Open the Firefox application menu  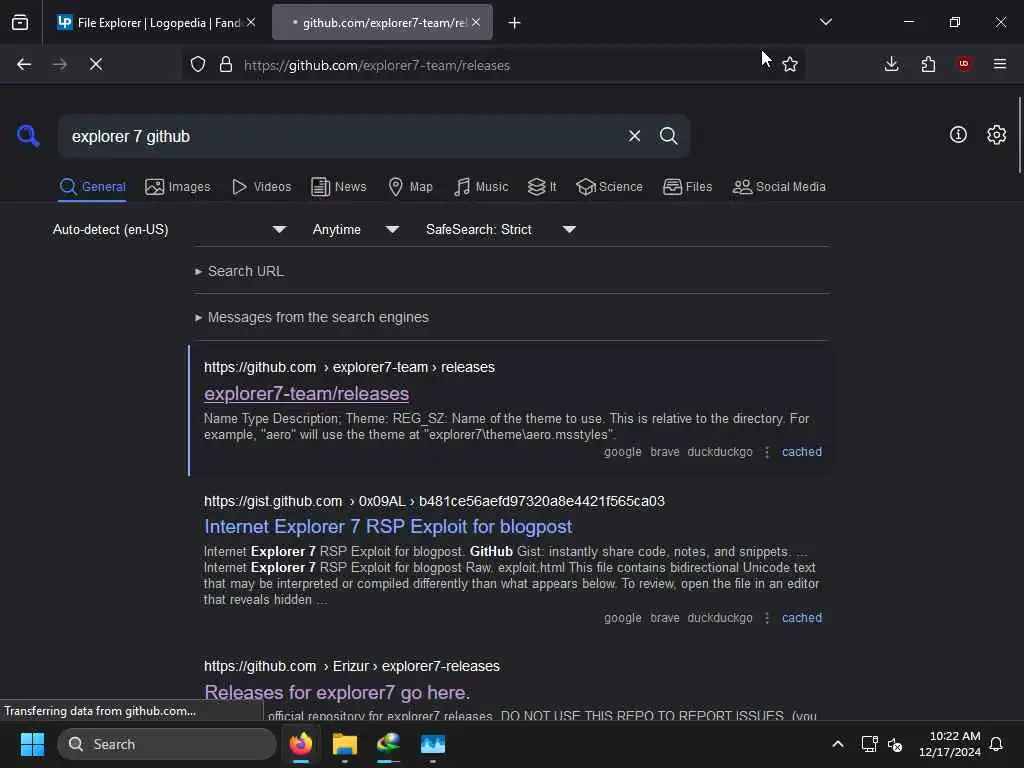[1000, 64]
